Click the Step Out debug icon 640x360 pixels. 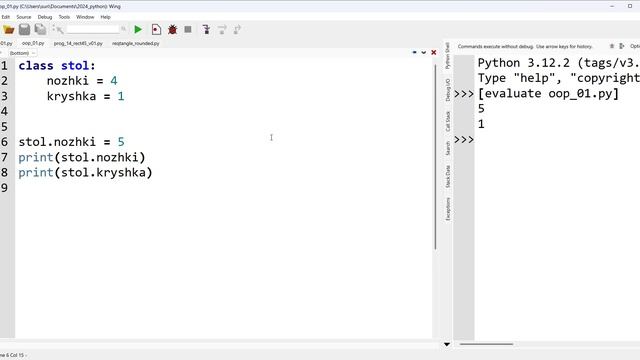237,29
